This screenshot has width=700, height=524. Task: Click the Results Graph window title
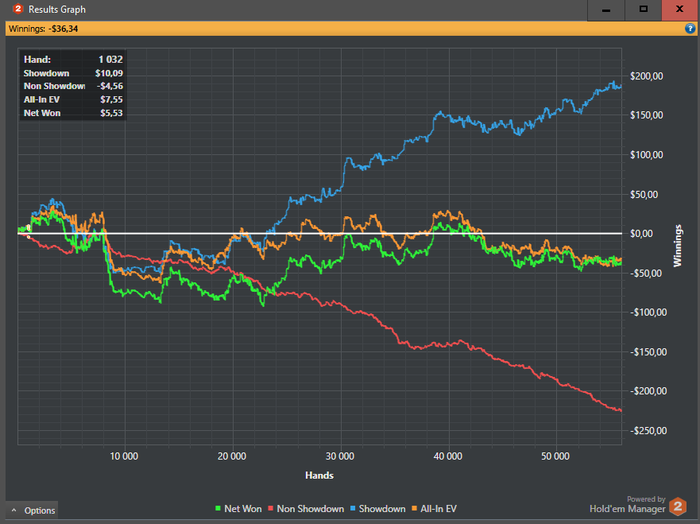coord(57,9)
